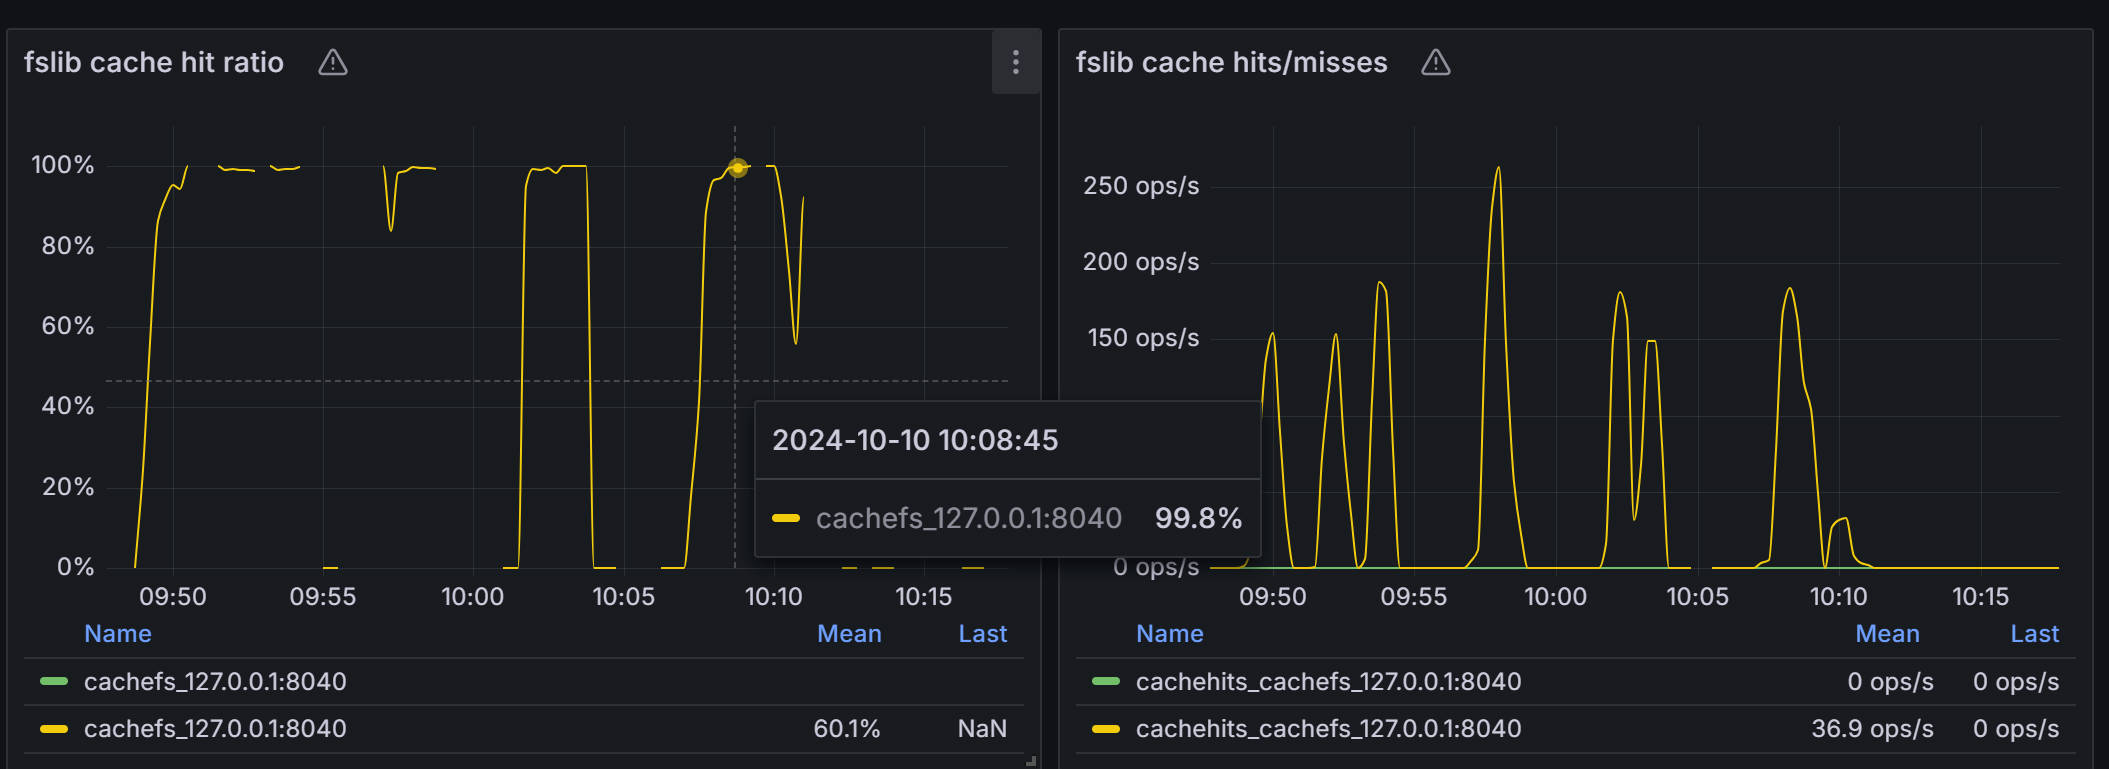Sort hit ratio legend by Mean

coord(849,634)
